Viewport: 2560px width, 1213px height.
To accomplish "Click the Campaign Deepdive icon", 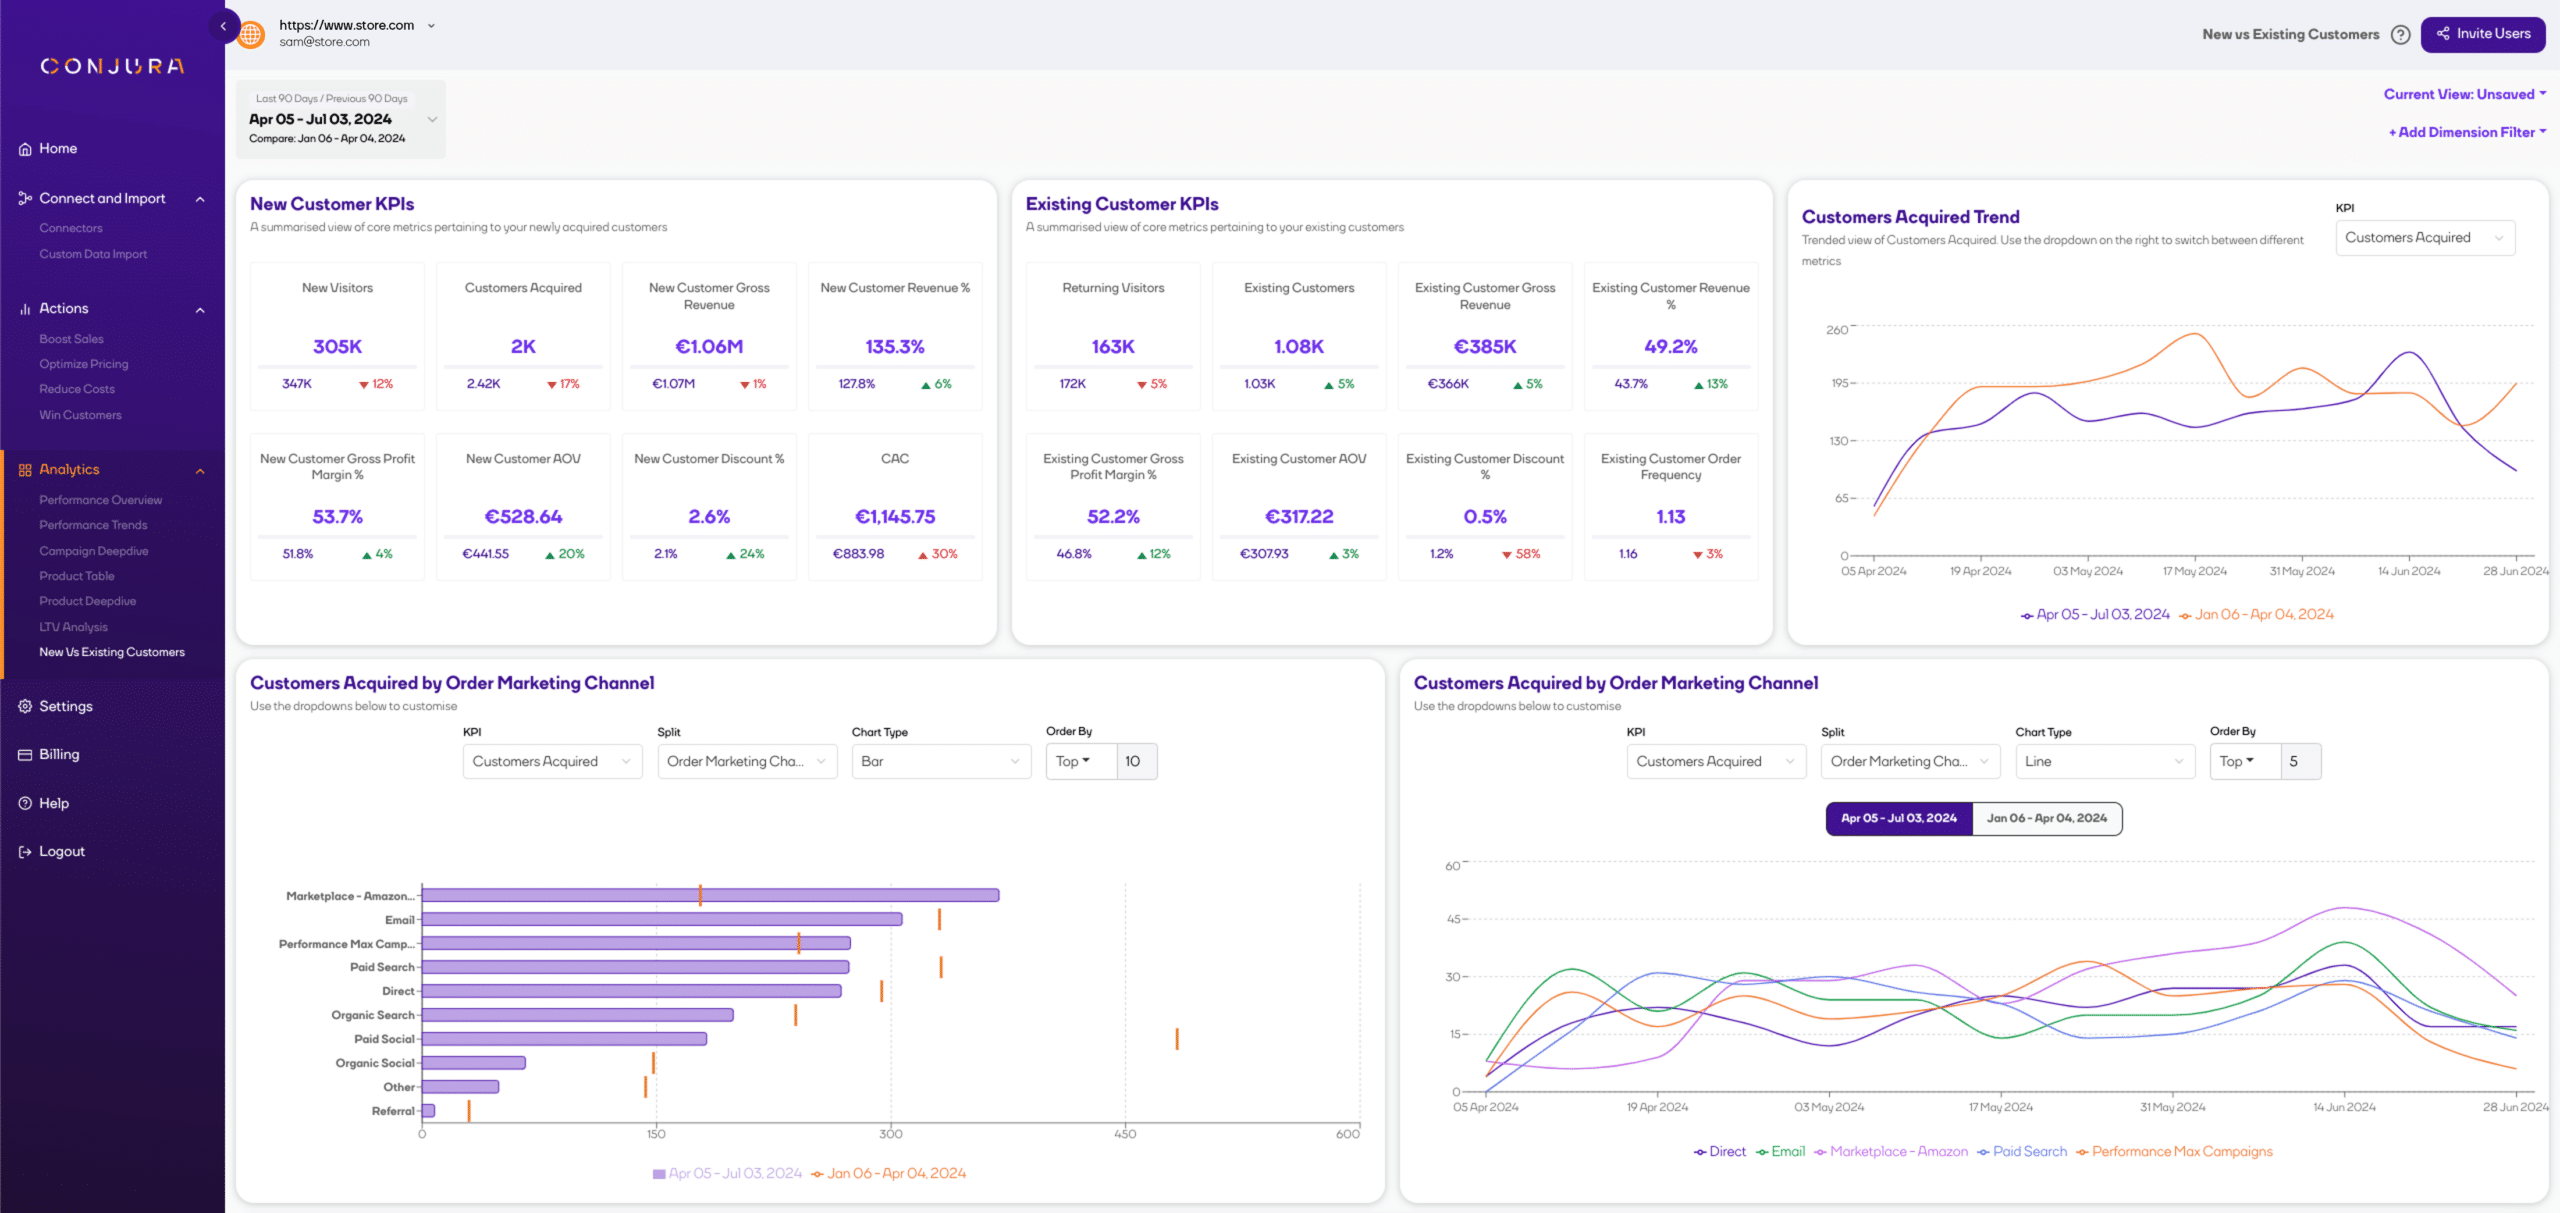I will pyautogui.click(x=93, y=550).
